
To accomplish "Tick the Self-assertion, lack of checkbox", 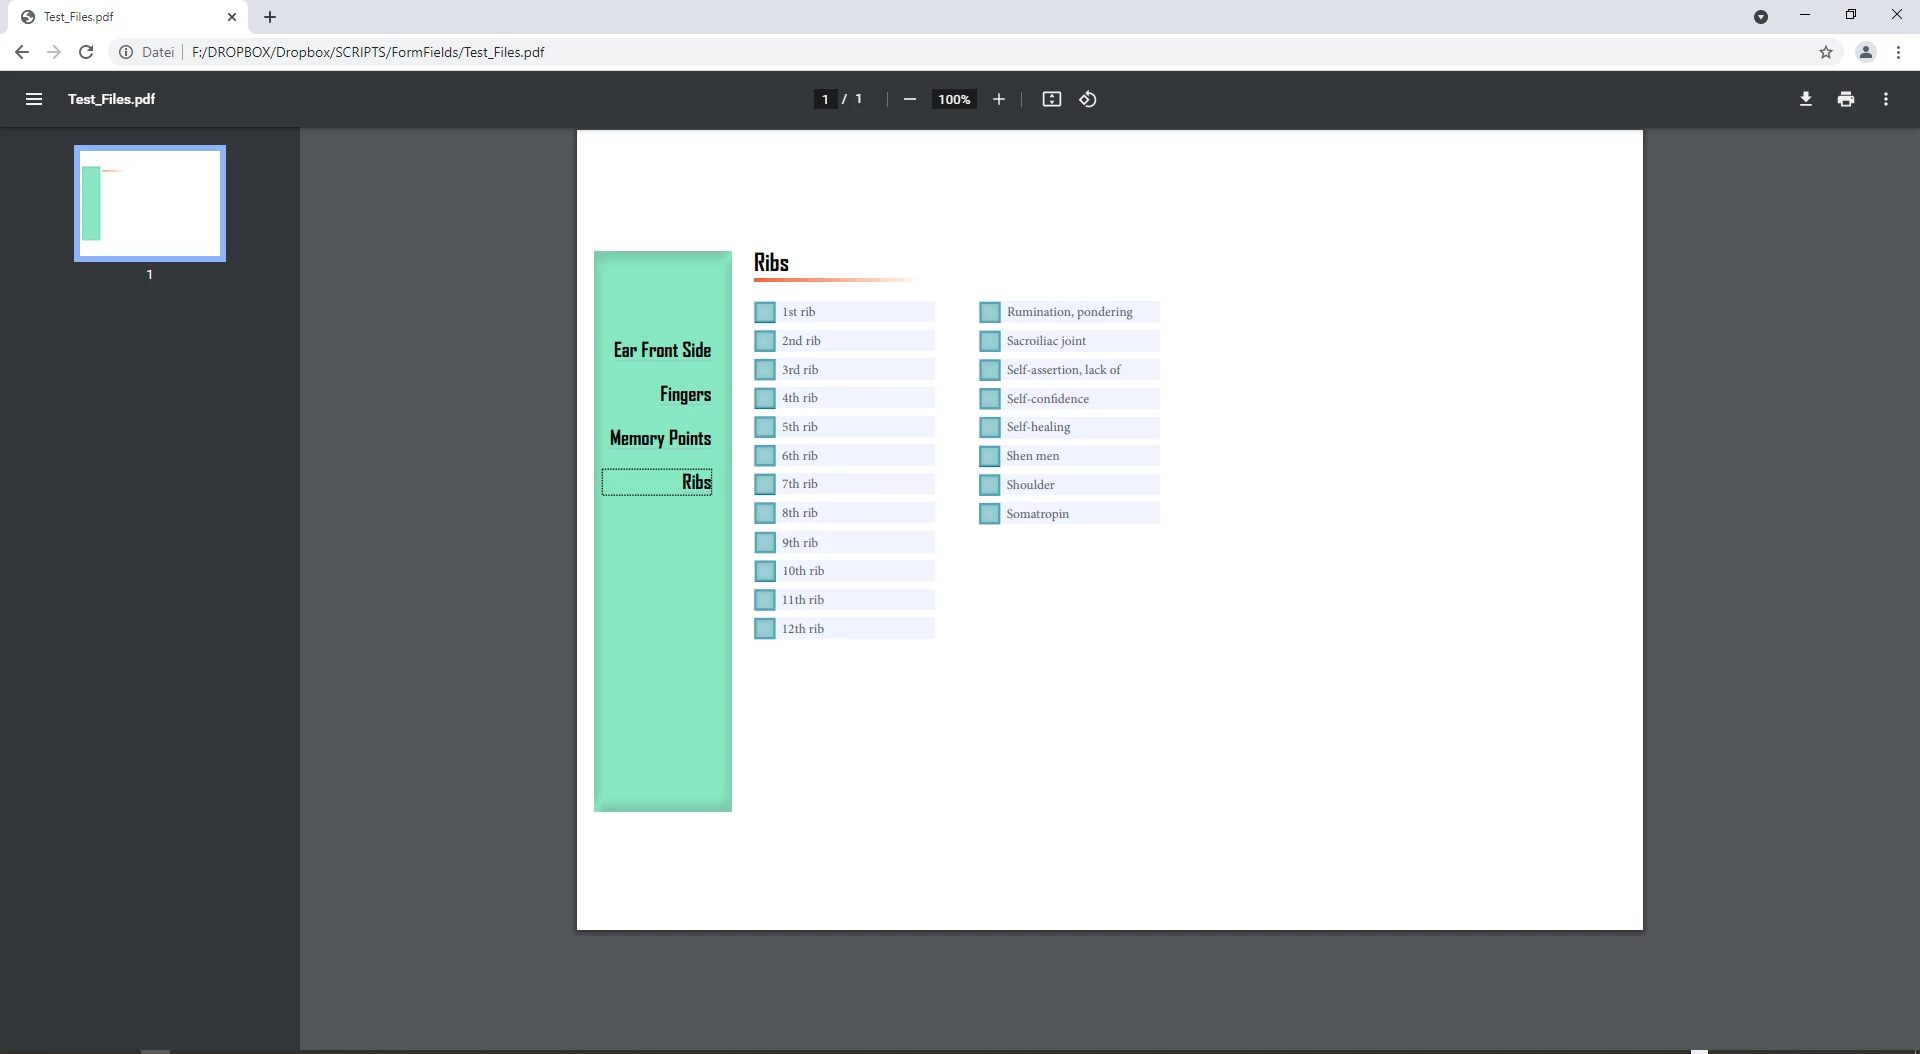I will point(990,370).
